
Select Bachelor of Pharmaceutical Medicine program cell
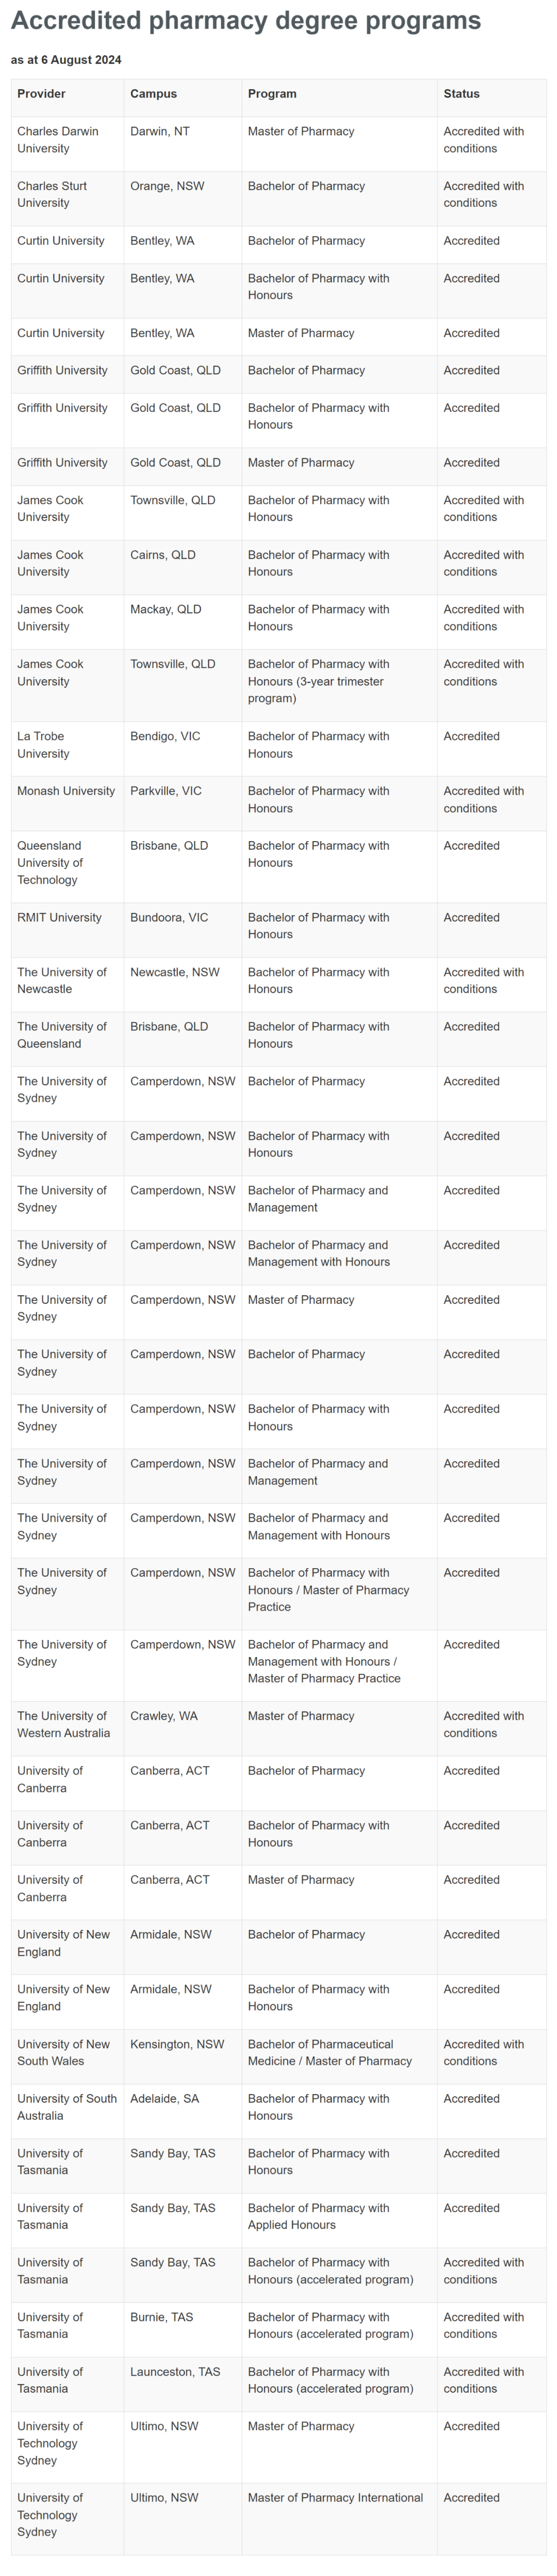point(329,2052)
